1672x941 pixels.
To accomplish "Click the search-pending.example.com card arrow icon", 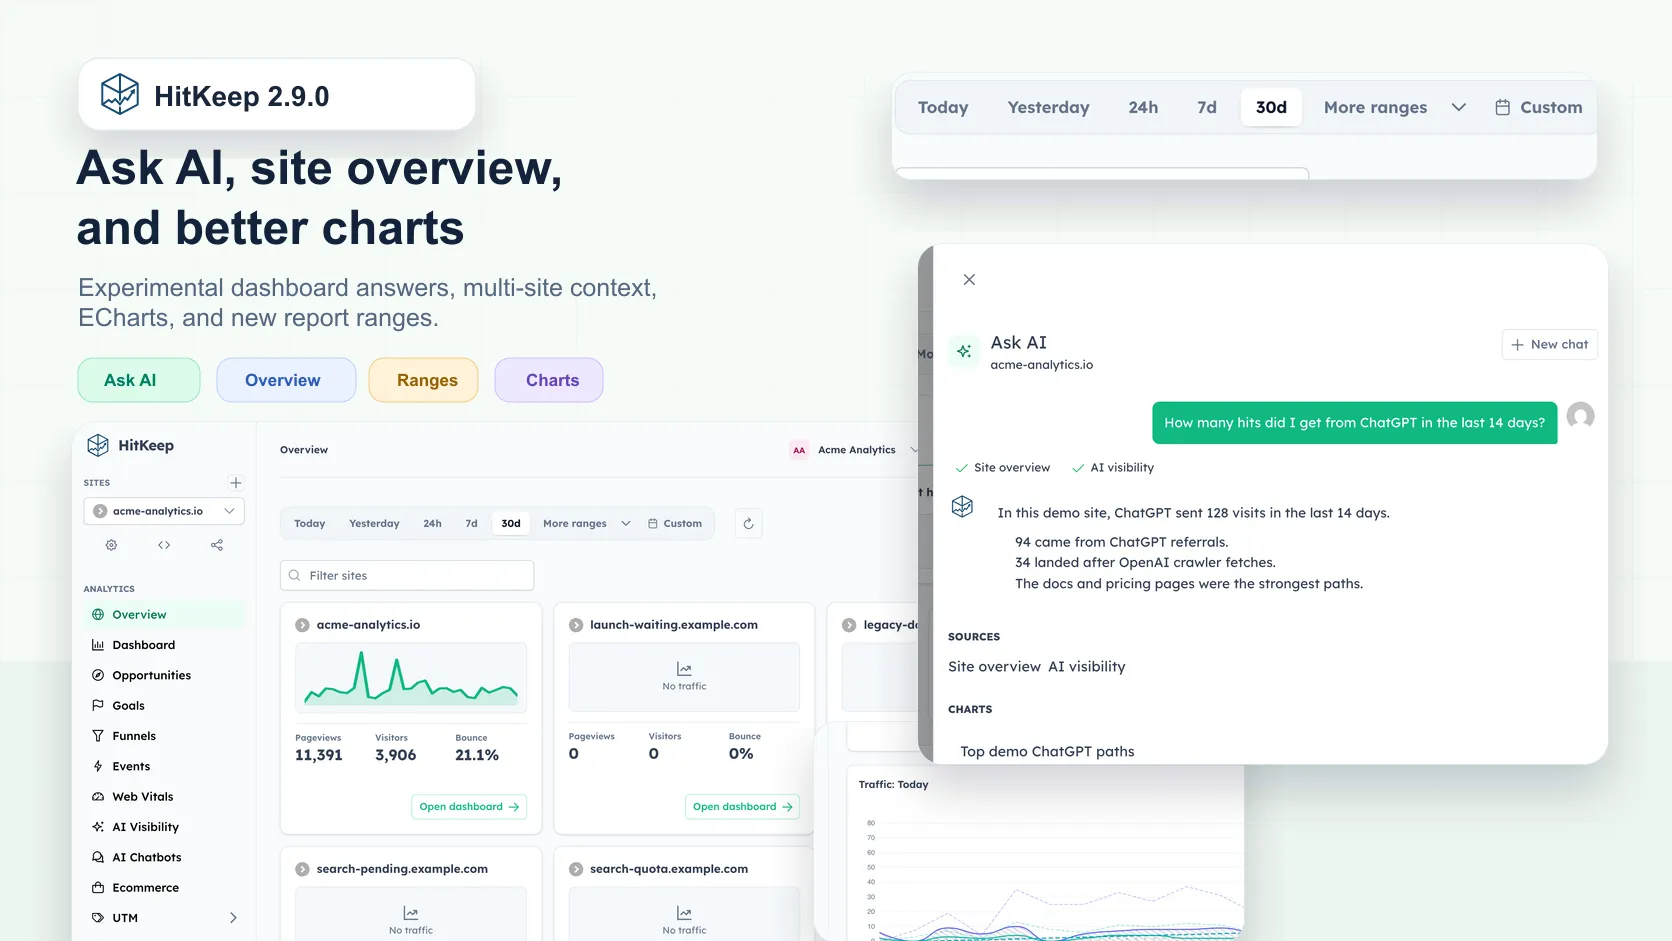I will pyautogui.click(x=302, y=870).
